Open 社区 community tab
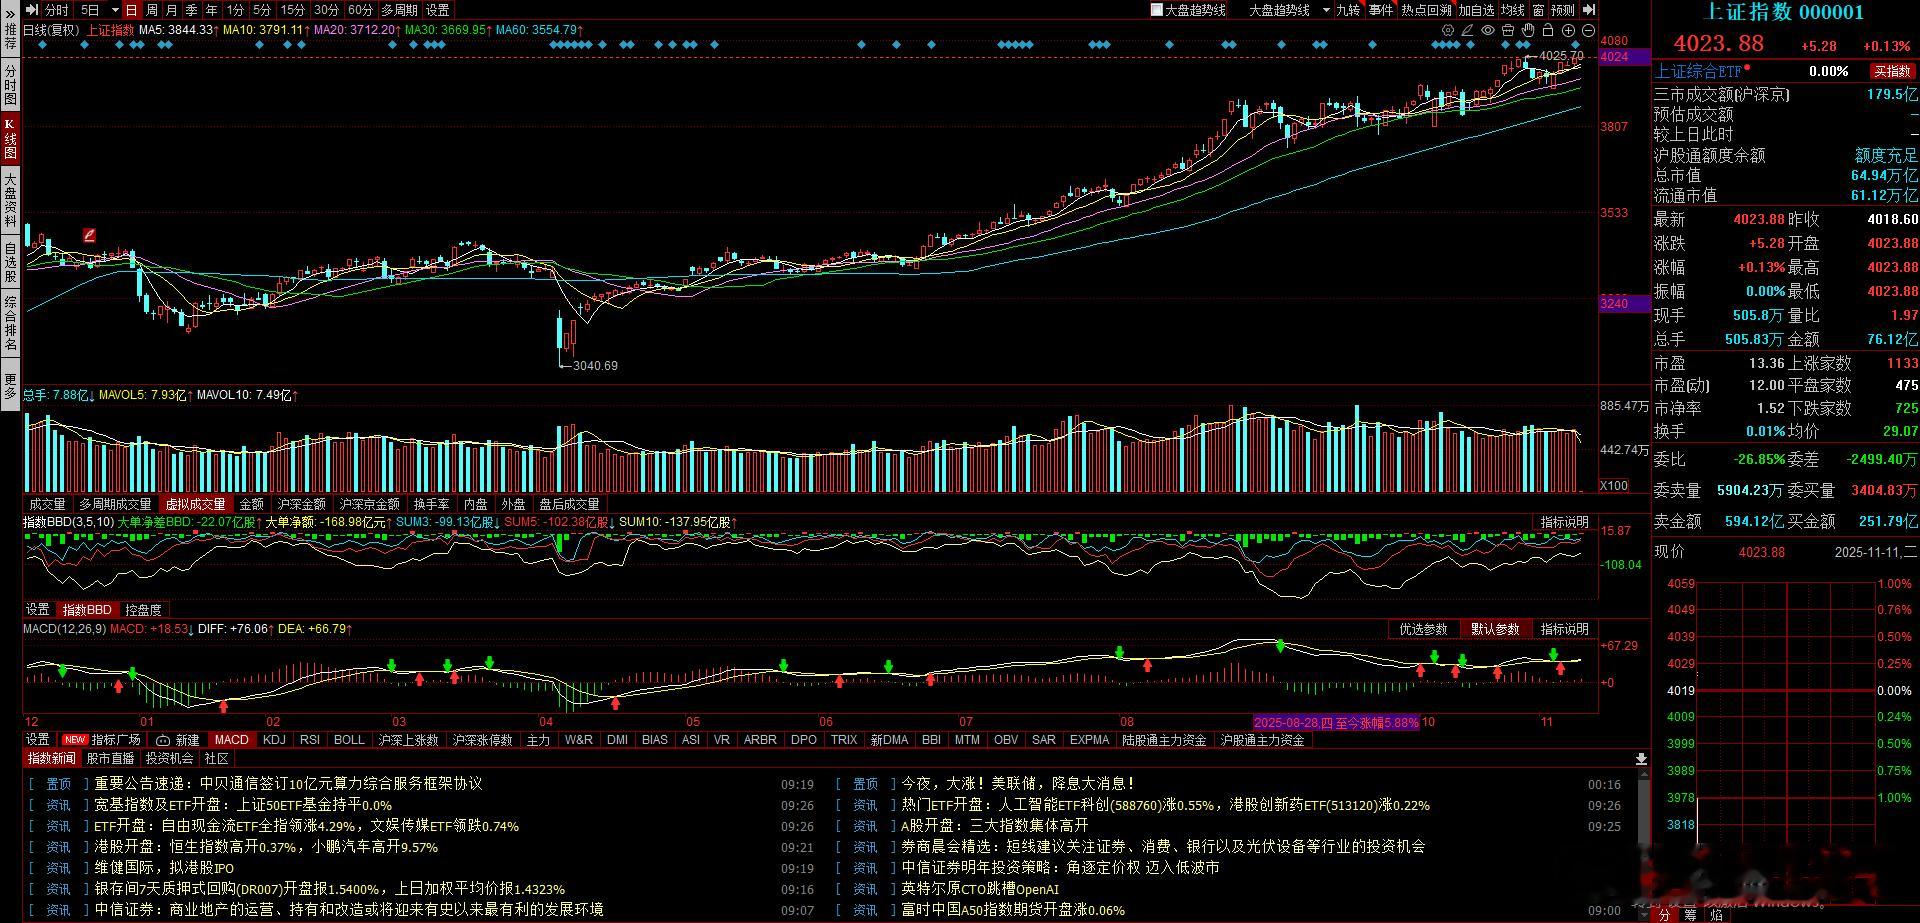Image resolution: width=1920 pixels, height=923 pixels. (x=216, y=759)
